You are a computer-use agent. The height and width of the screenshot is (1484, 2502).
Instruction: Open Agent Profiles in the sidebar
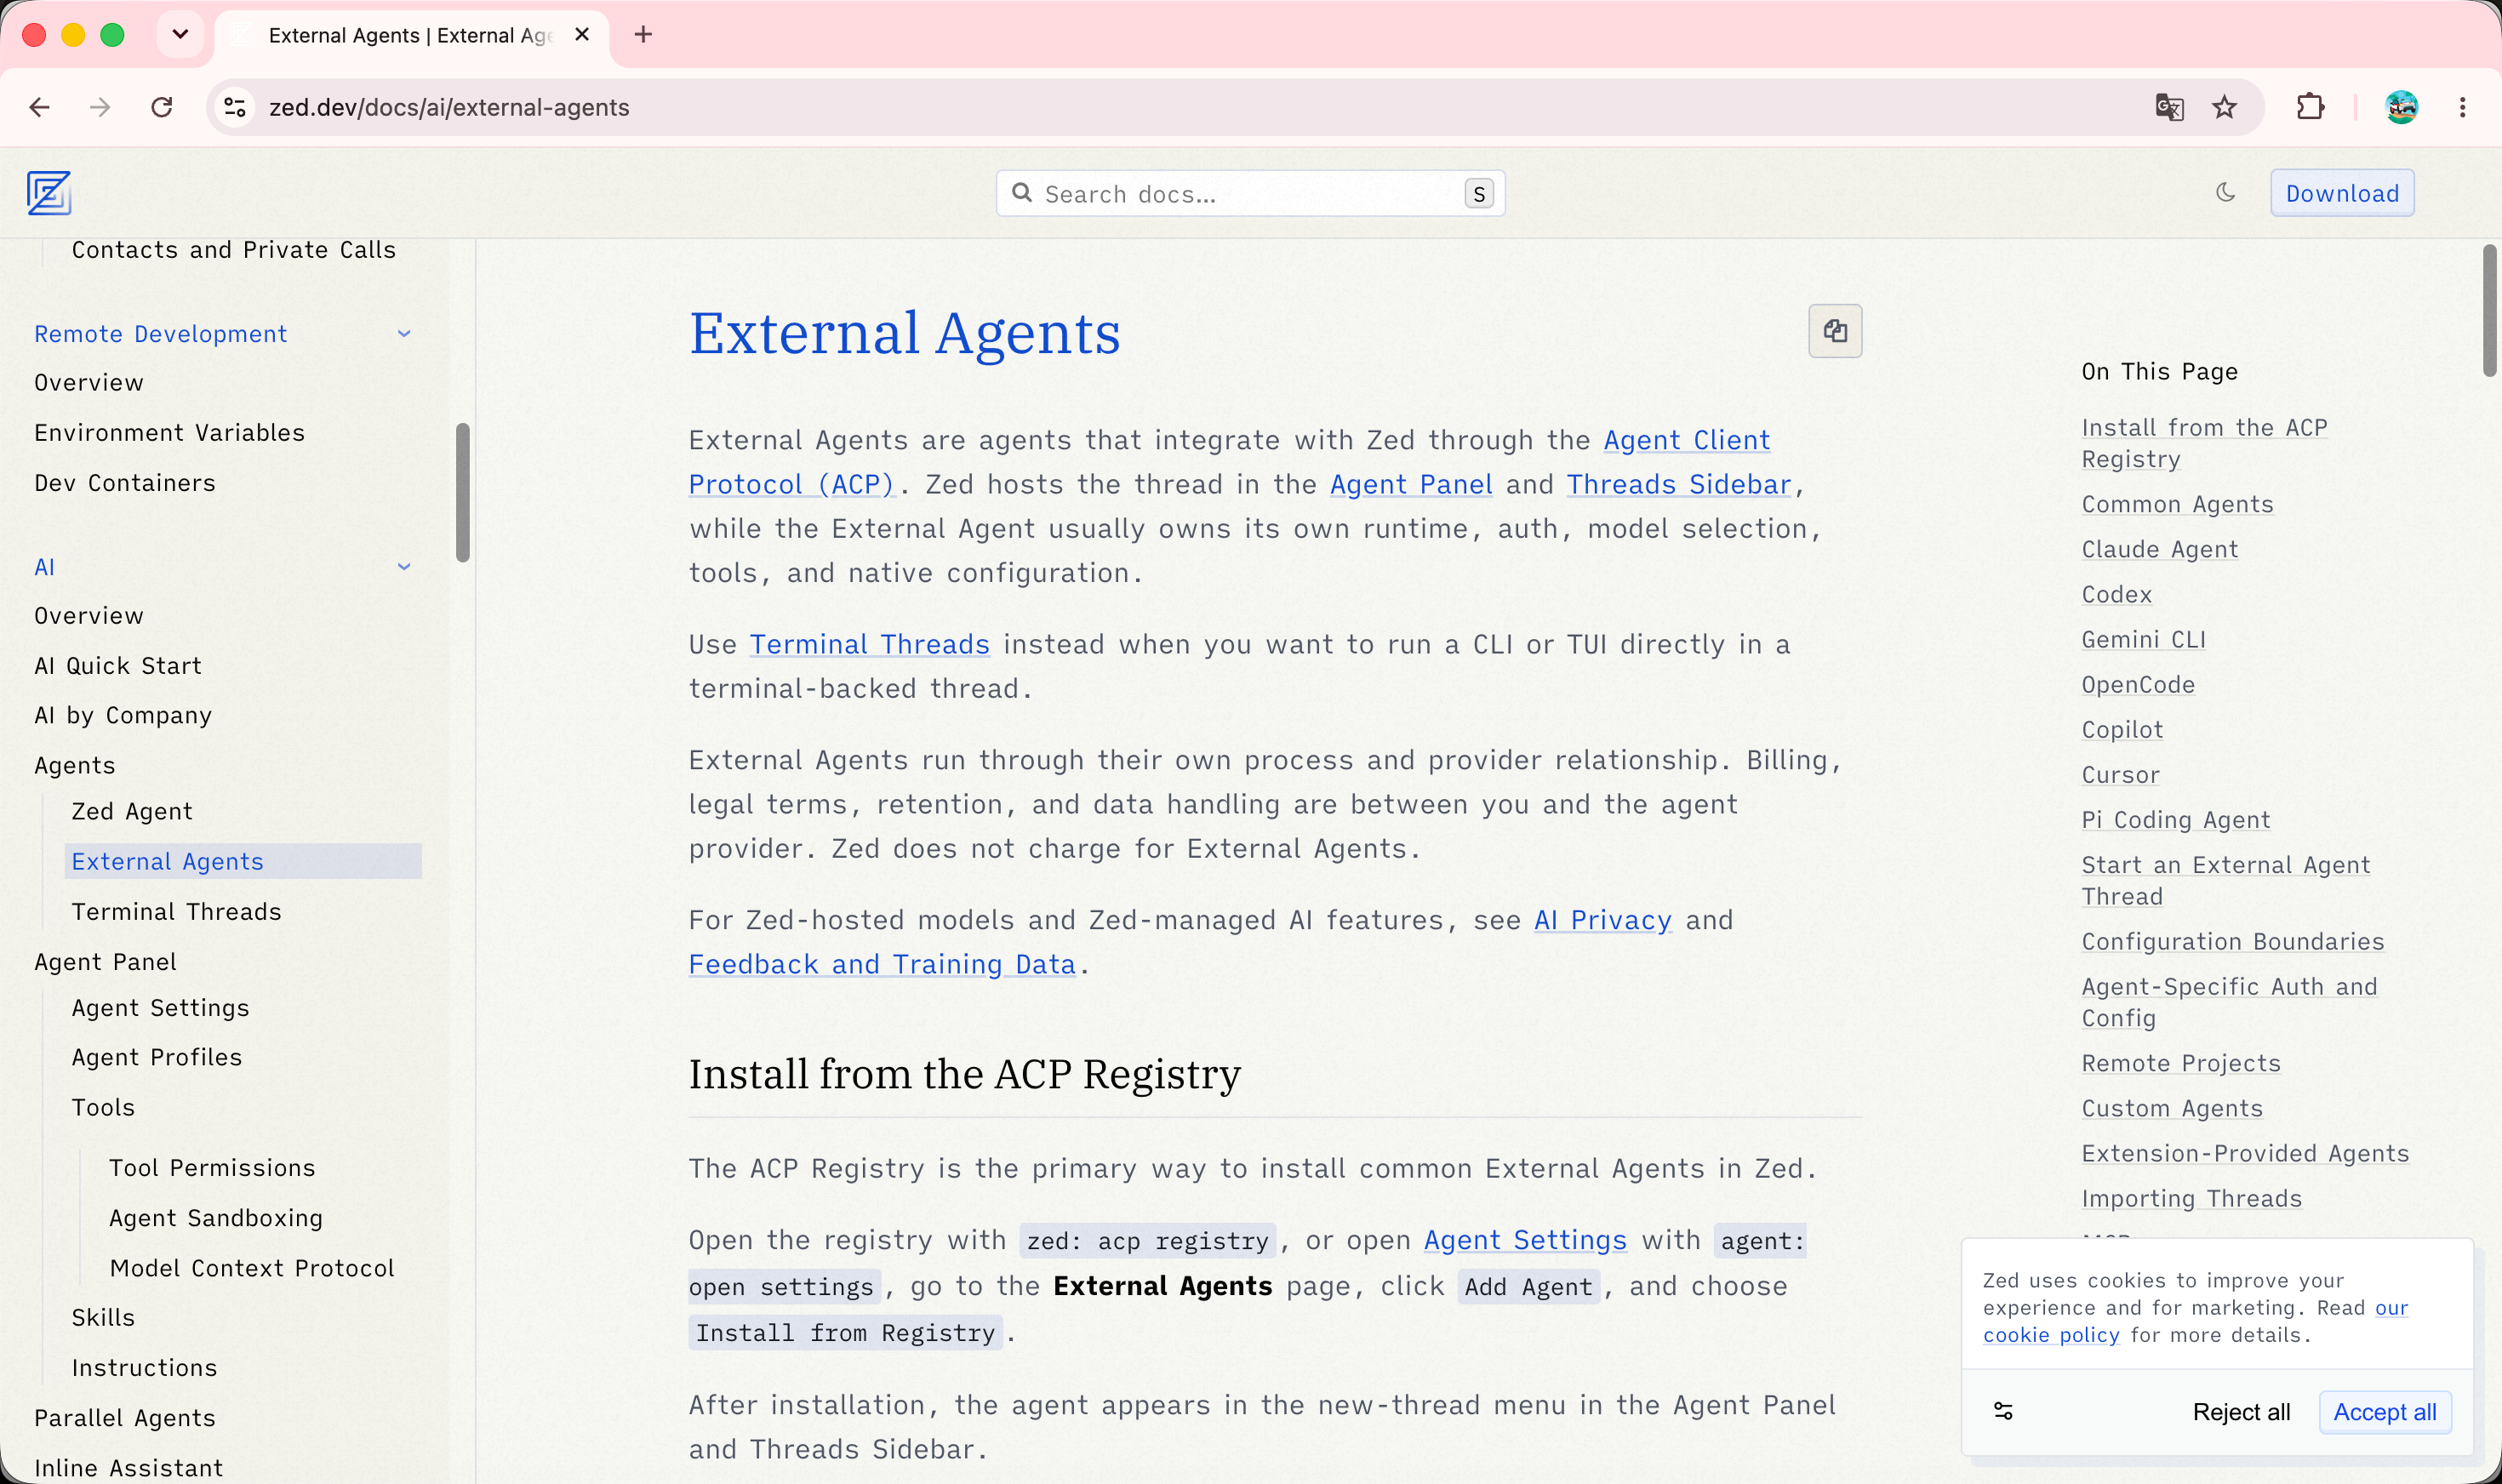157,1058
